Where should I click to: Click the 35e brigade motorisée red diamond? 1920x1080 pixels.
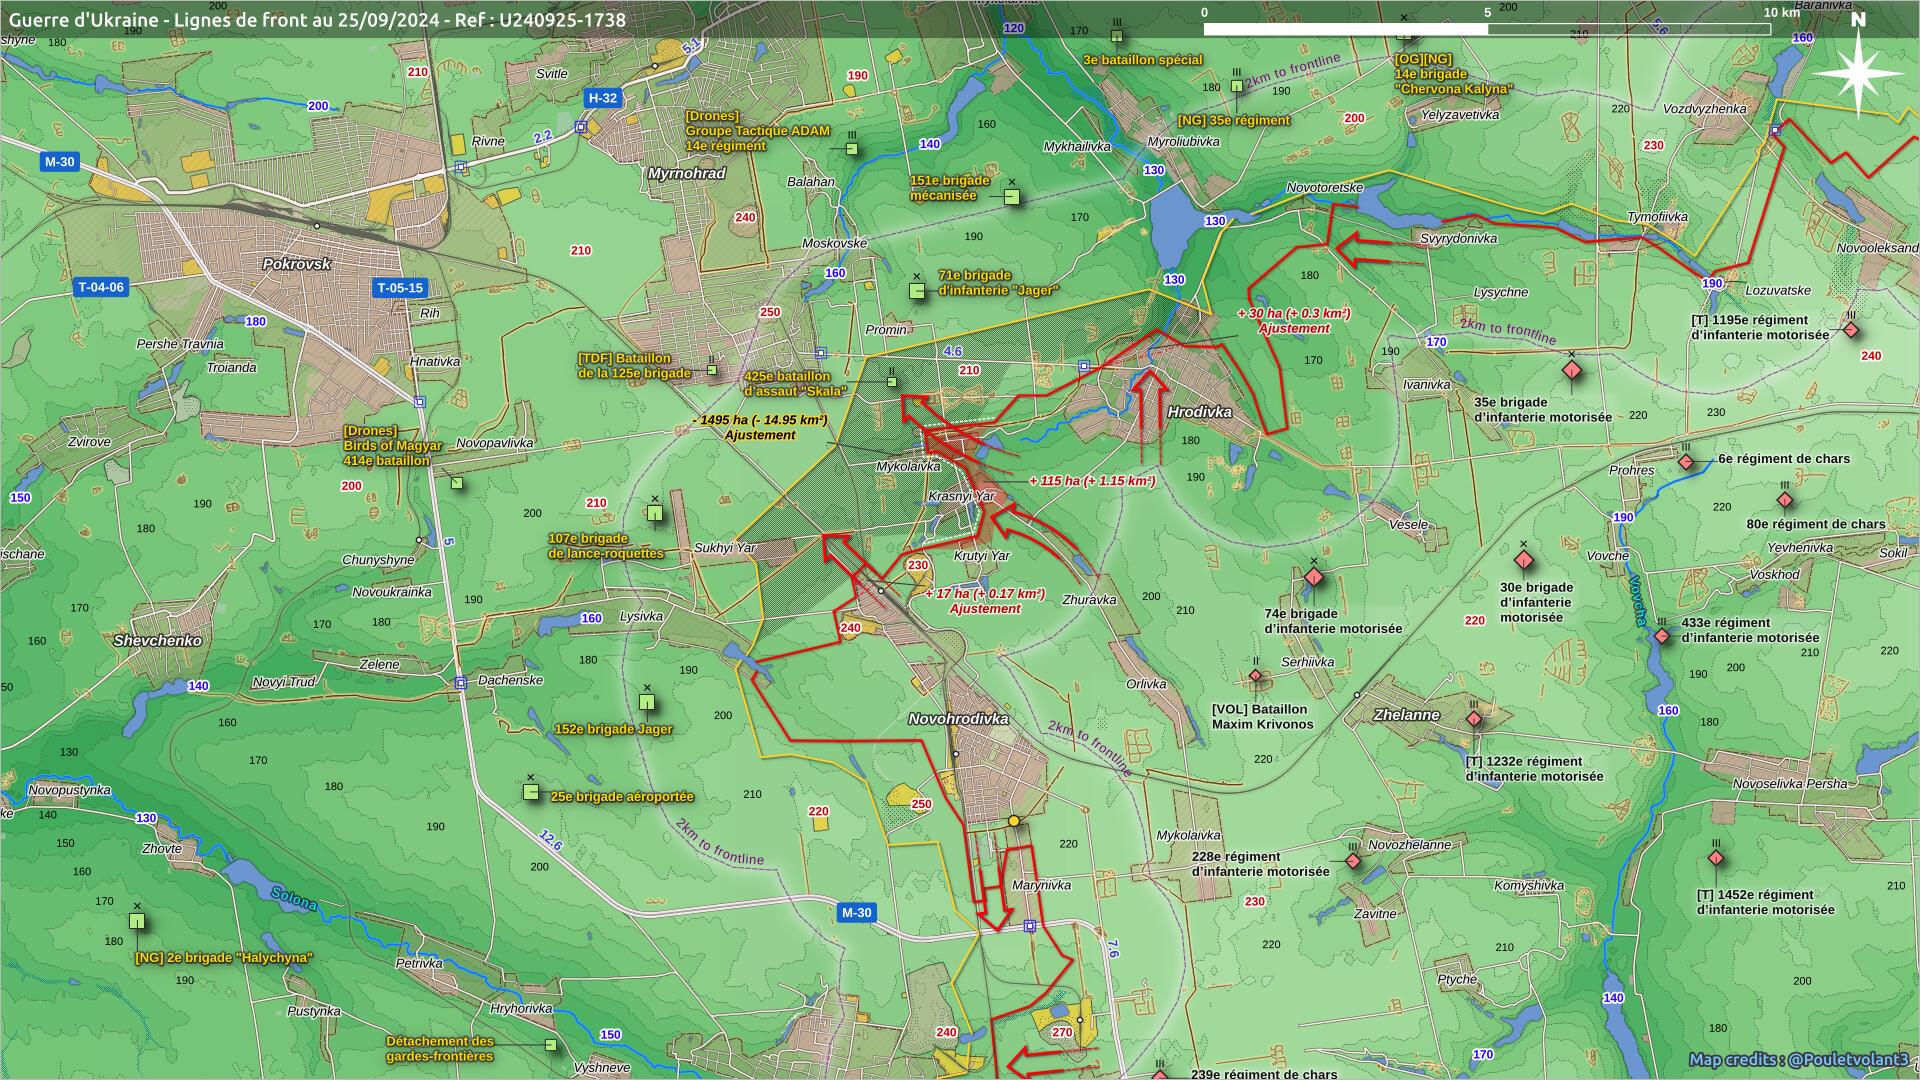point(1571,371)
